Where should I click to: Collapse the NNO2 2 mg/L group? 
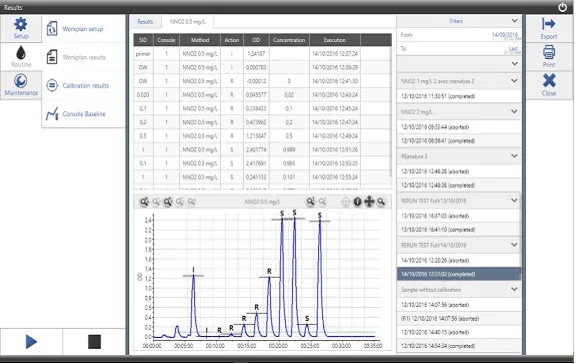514,112
